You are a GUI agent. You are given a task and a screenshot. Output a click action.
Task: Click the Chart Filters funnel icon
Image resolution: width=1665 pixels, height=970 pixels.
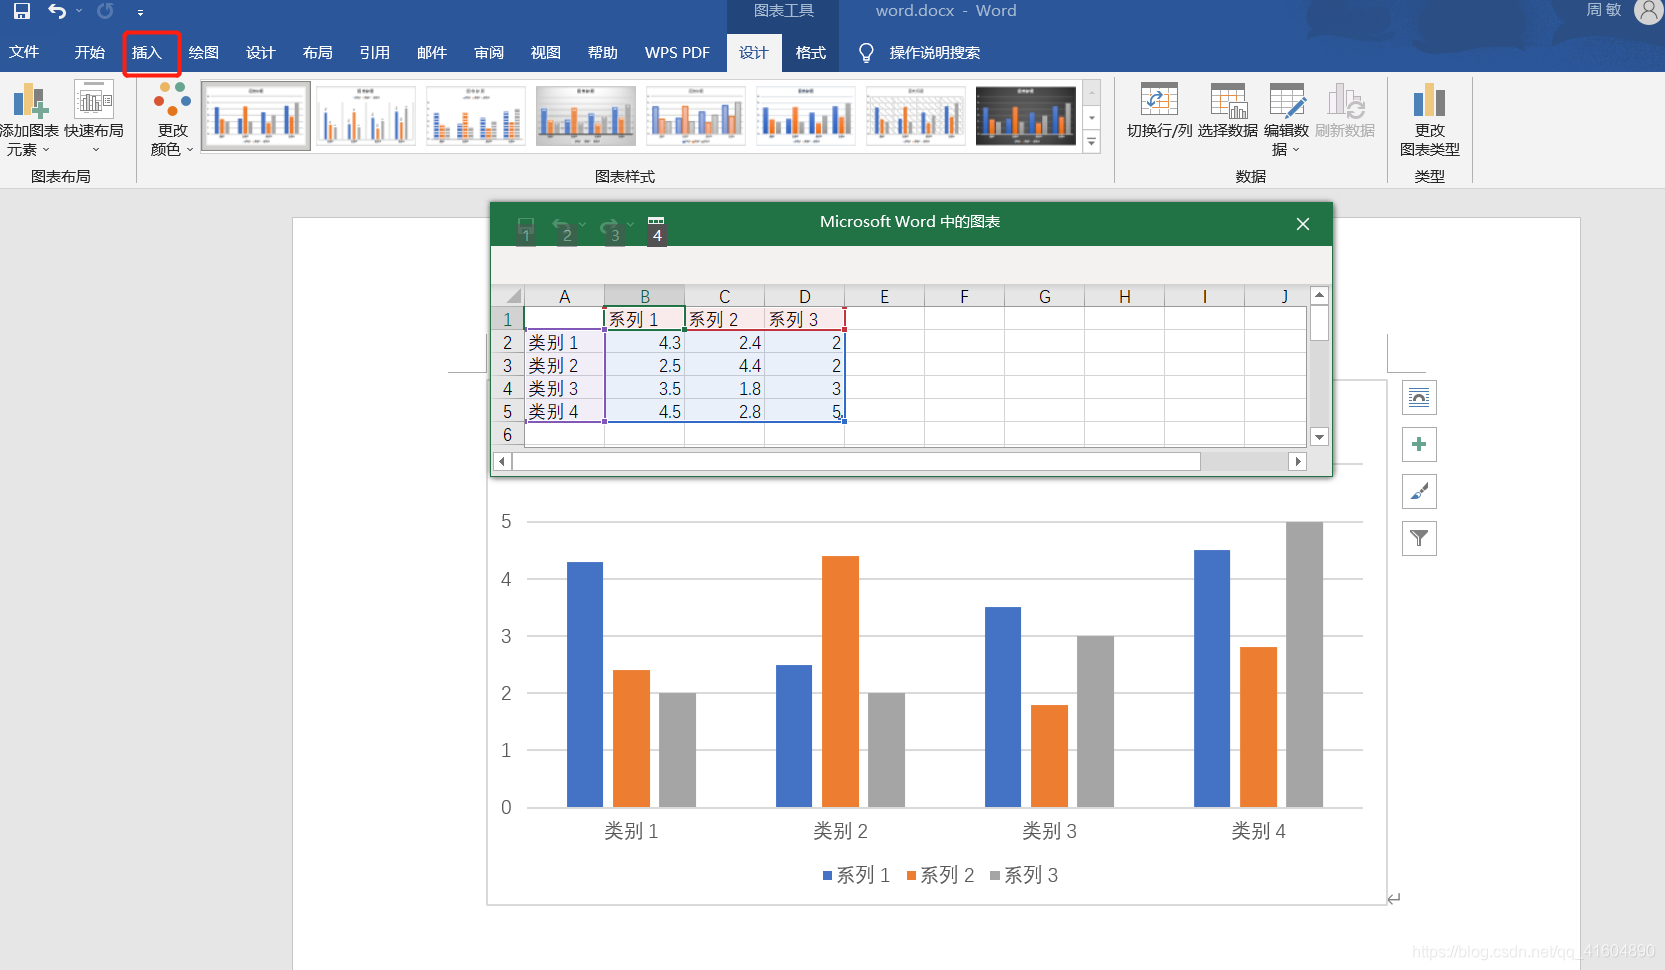[1419, 538]
